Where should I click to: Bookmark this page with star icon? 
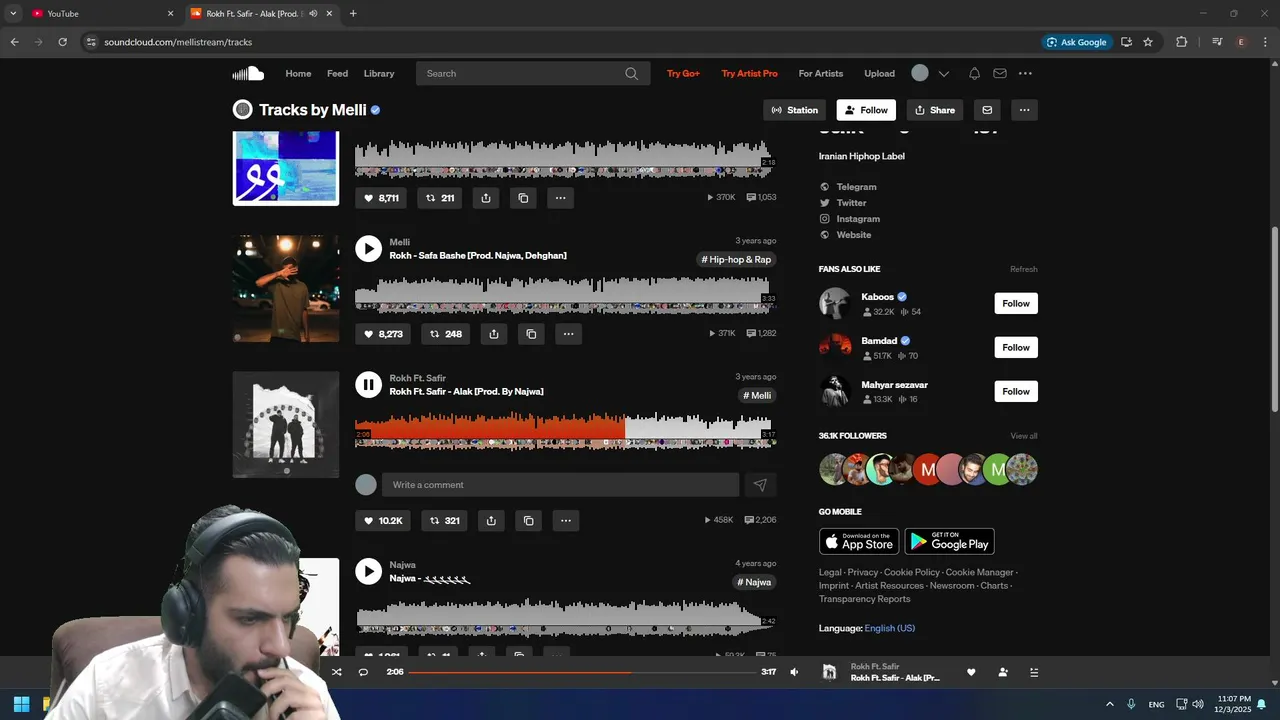click(x=1148, y=42)
